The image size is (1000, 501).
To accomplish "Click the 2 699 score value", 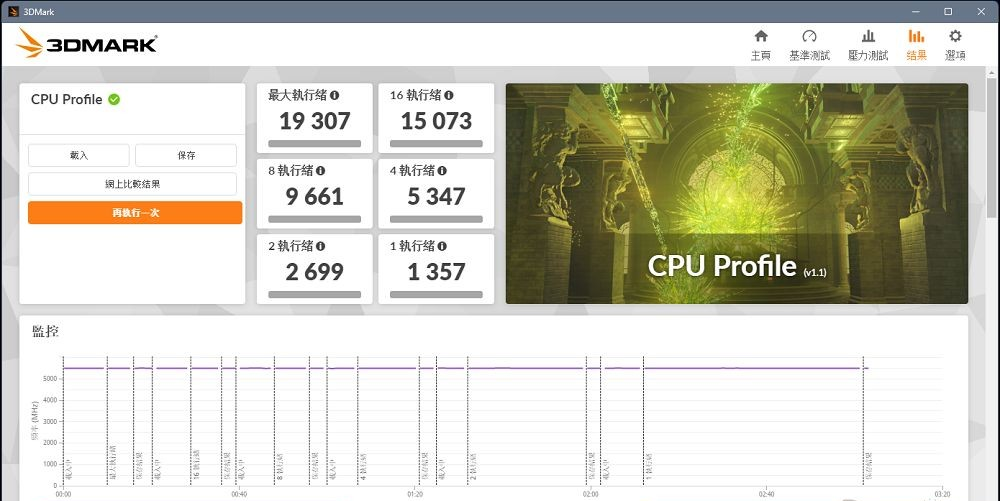I will click(314, 272).
